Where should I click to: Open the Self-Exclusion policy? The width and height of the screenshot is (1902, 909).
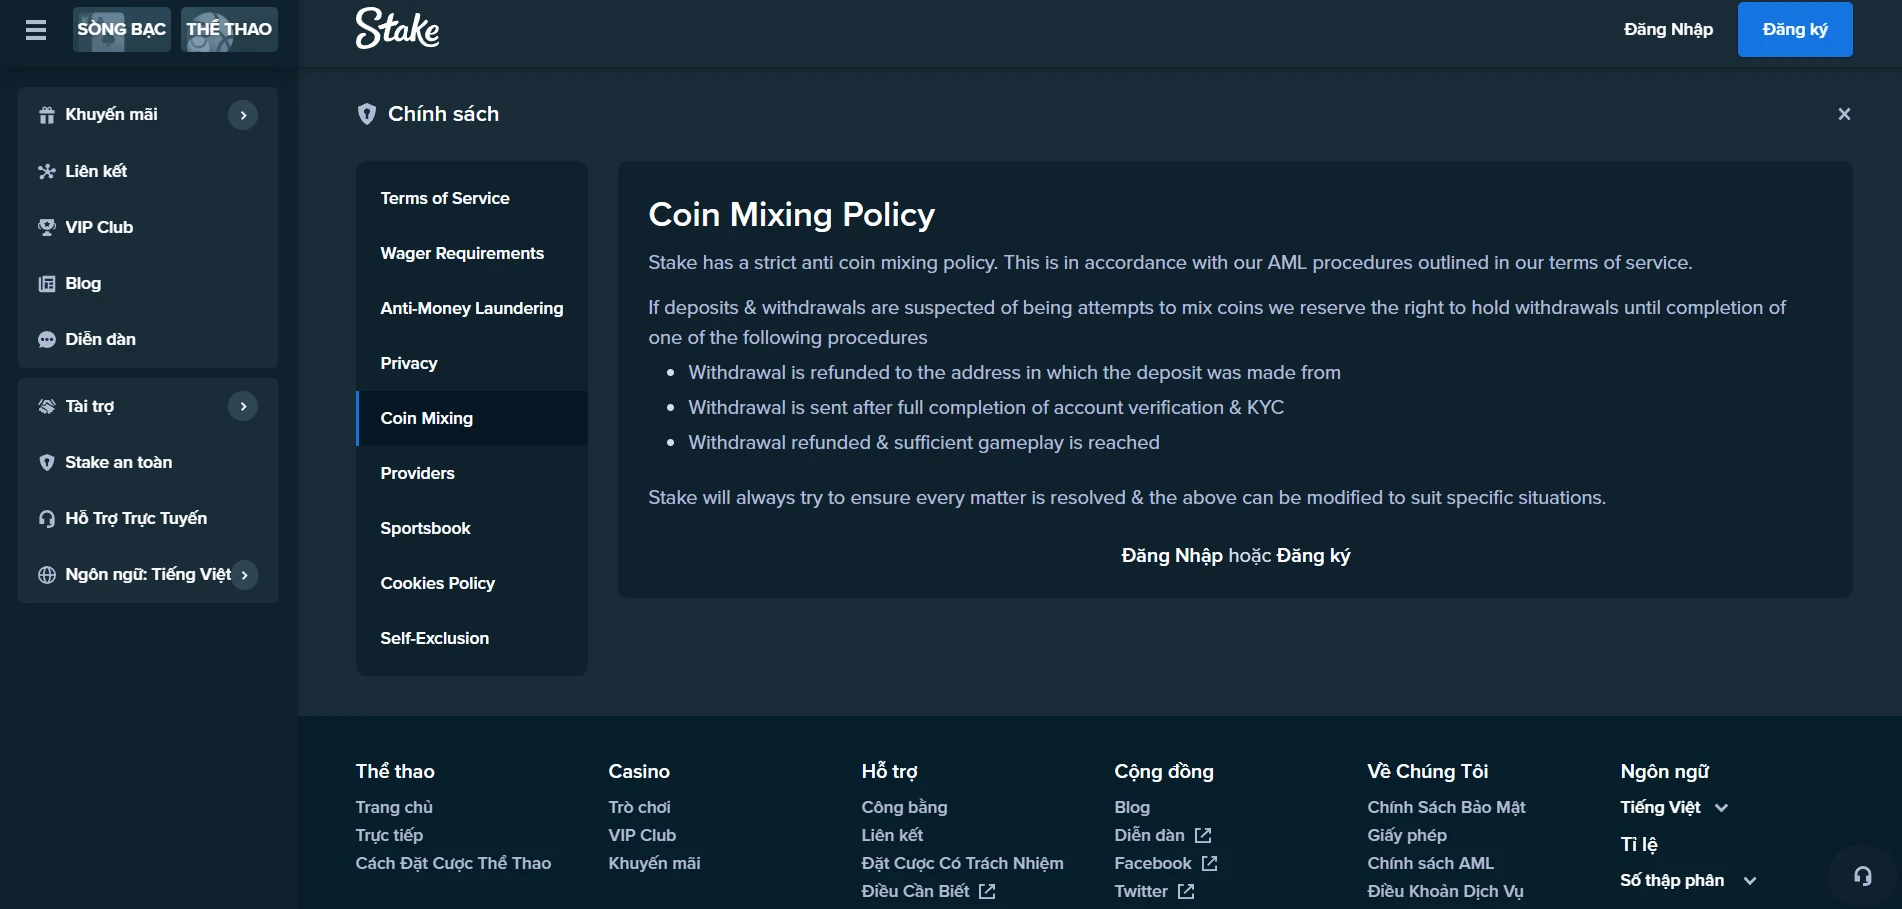pos(472,638)
